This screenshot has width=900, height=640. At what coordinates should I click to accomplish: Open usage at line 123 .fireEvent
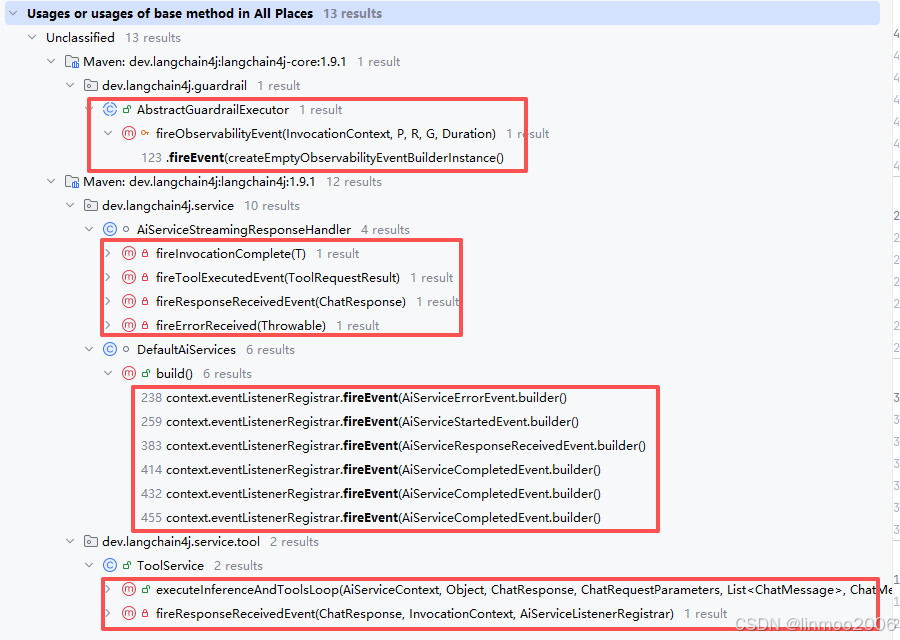coord(322,157)
